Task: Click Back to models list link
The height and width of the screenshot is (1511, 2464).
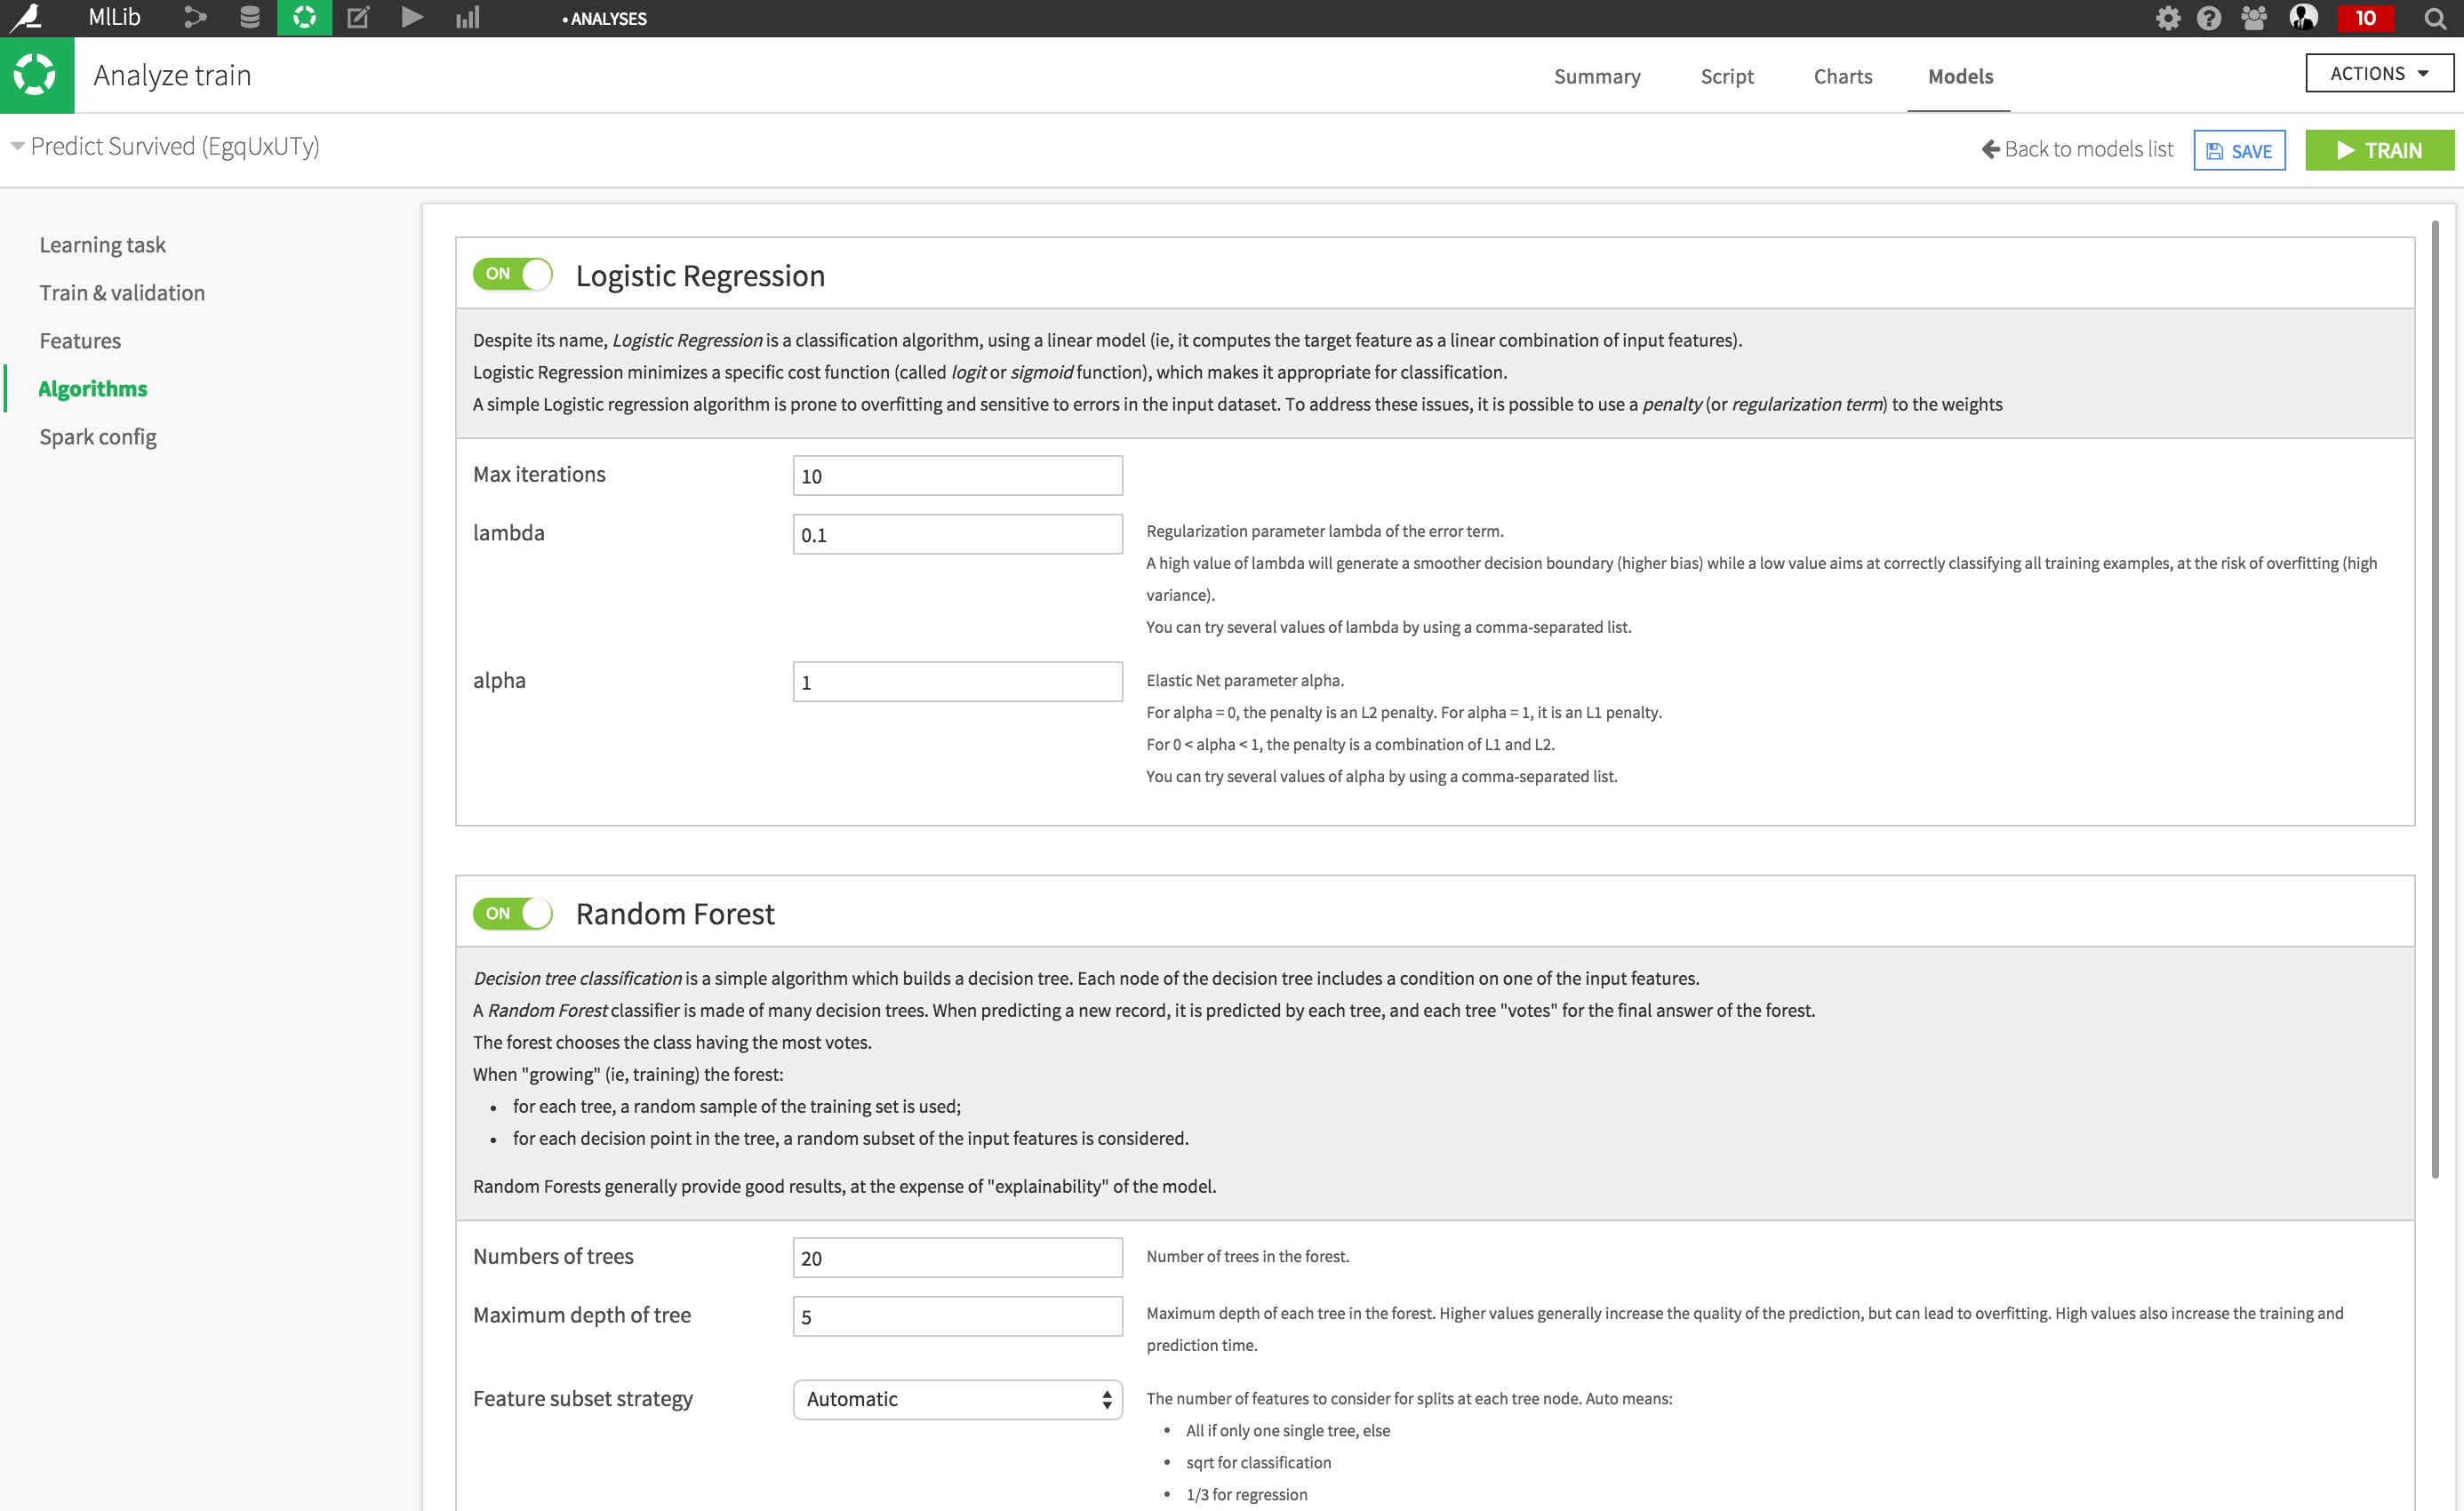Action: coord(2078,148)
